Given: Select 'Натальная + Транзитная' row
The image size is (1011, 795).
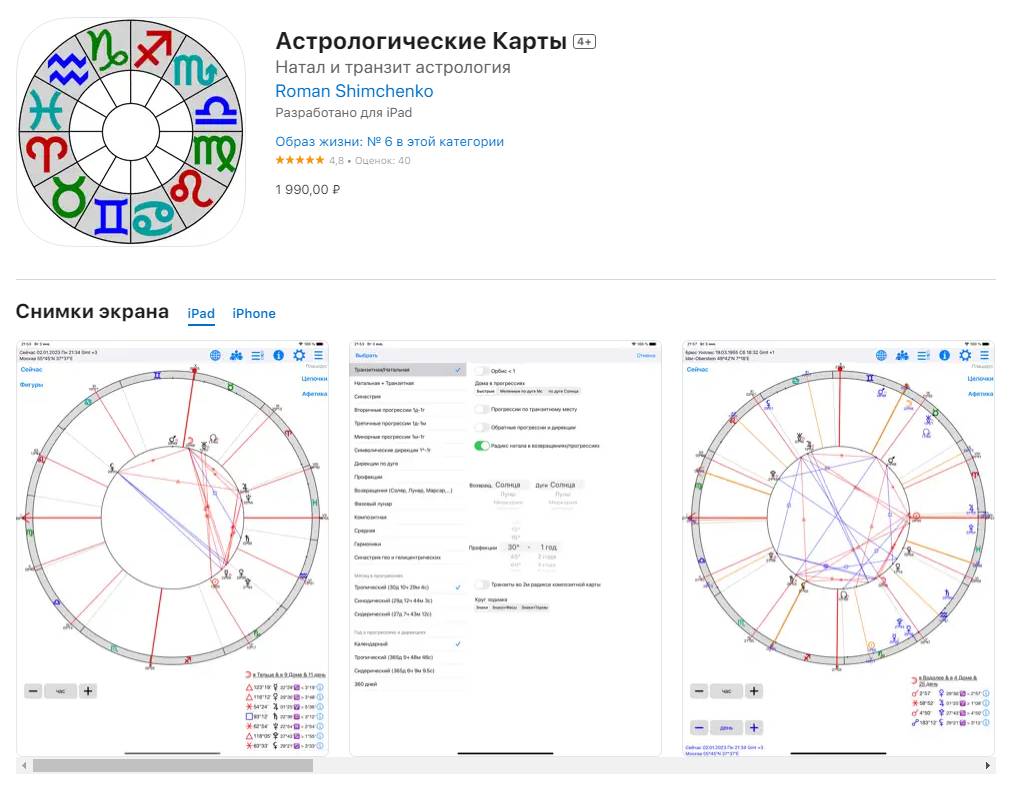Looking at the screenshot, I should pyautogui.click(x=407, y=383).
